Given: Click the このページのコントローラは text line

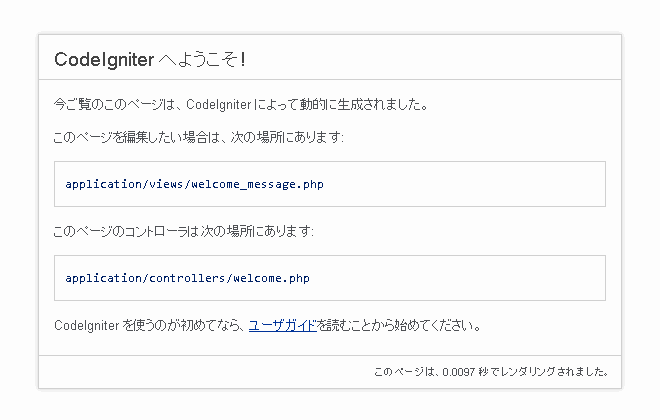Looking at the screenshot, I should (x=184, y=231).
